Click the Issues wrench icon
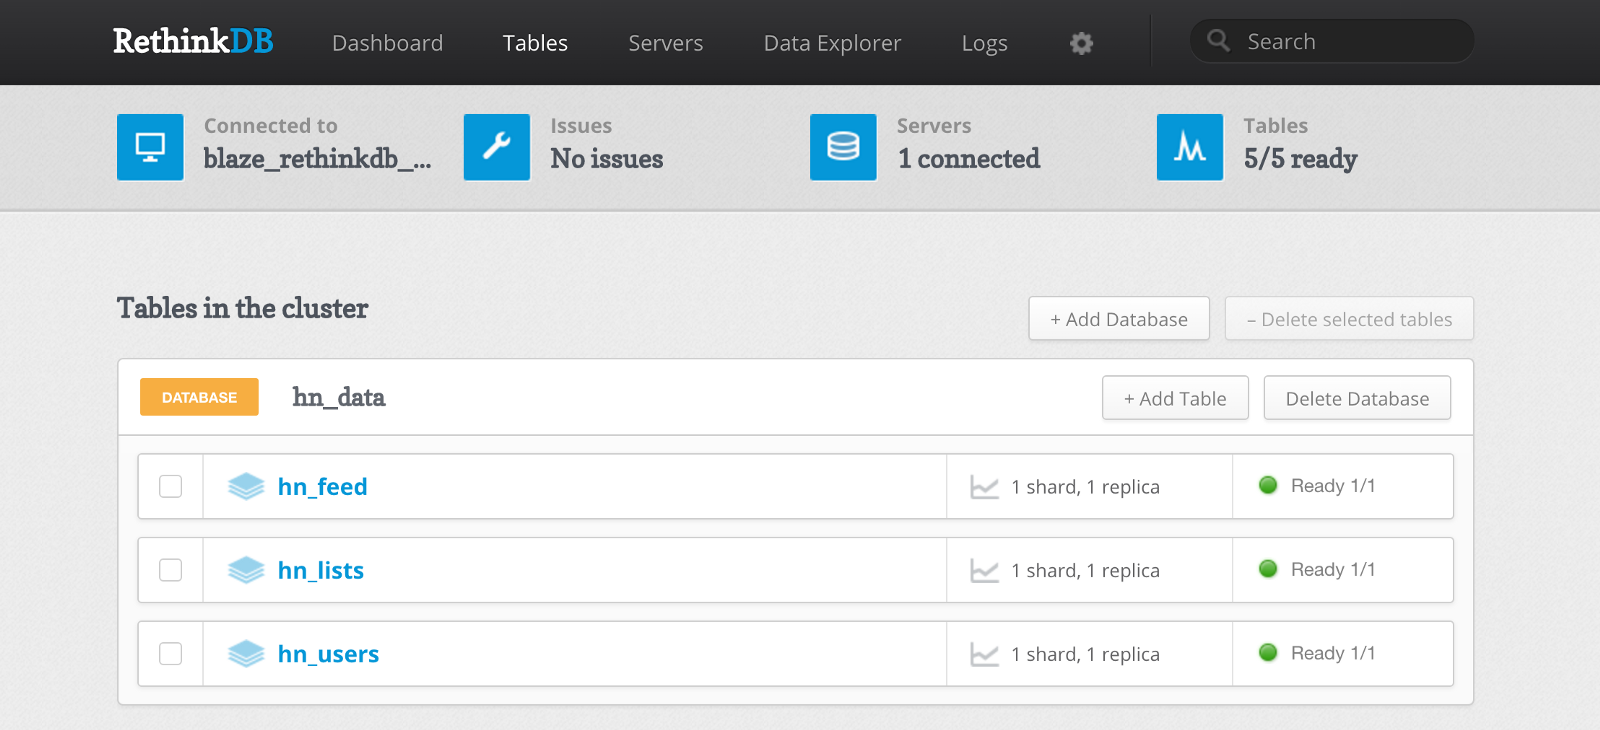1600x730 pixels. point(497,147)
